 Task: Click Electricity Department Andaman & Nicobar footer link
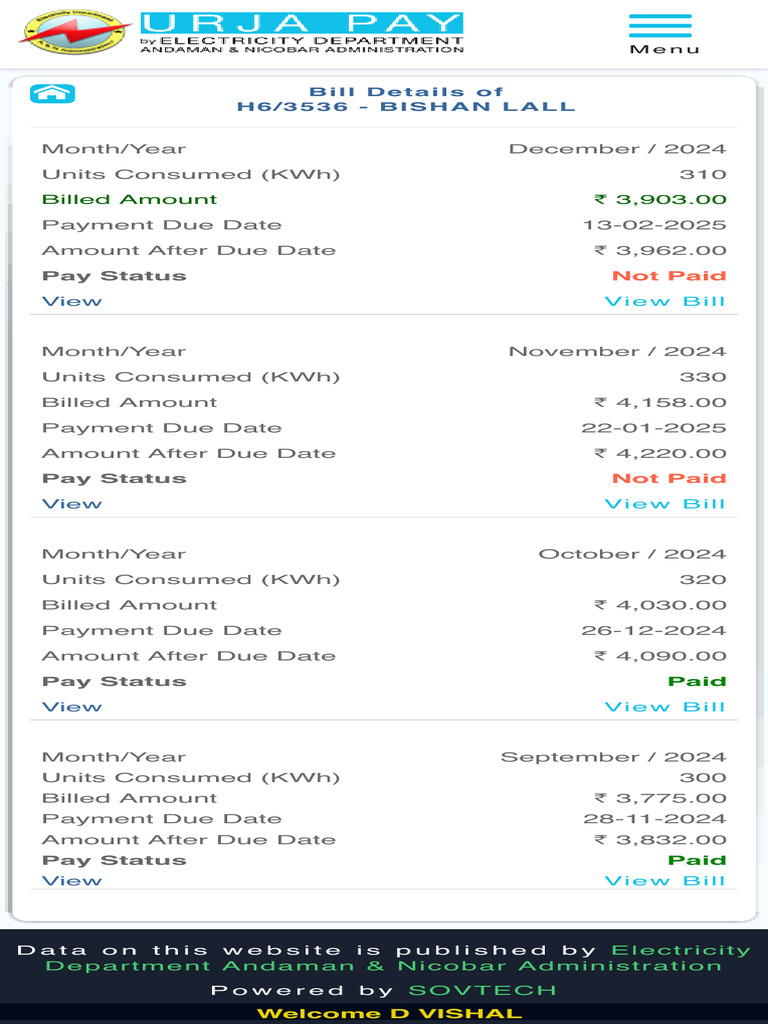pos(398,957)
